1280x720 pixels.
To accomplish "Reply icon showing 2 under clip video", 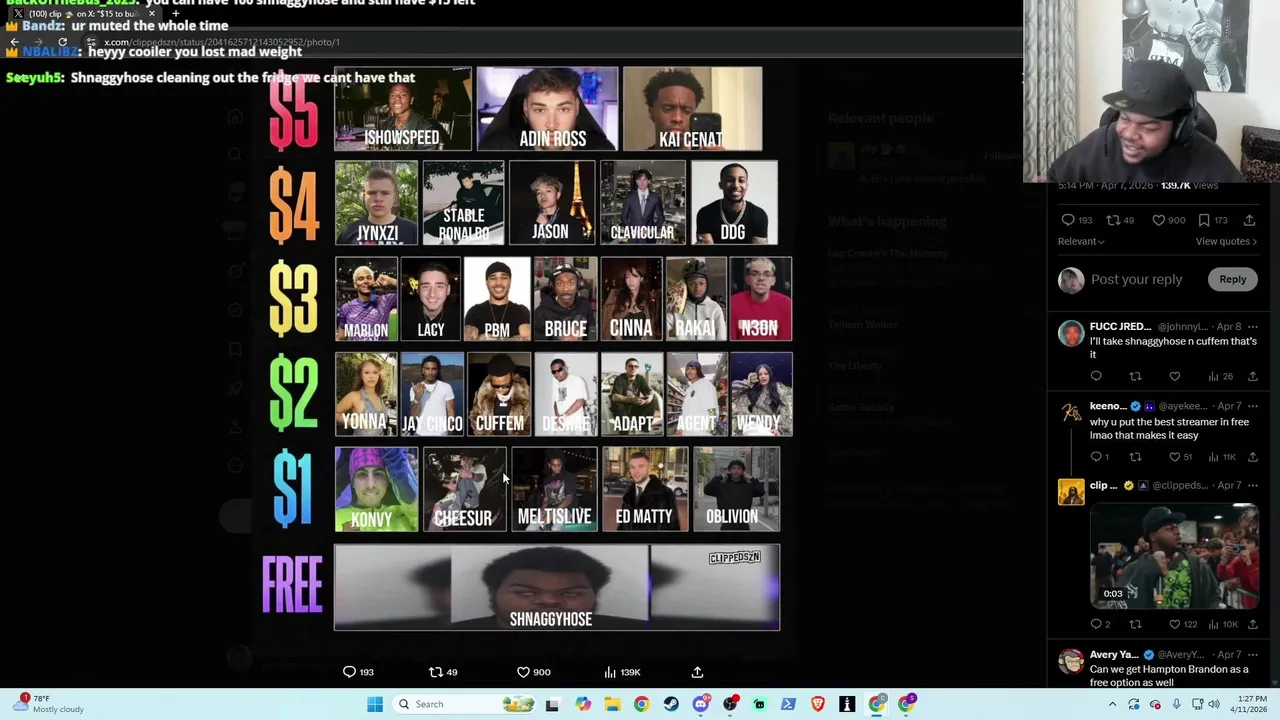I will 1096,624.
